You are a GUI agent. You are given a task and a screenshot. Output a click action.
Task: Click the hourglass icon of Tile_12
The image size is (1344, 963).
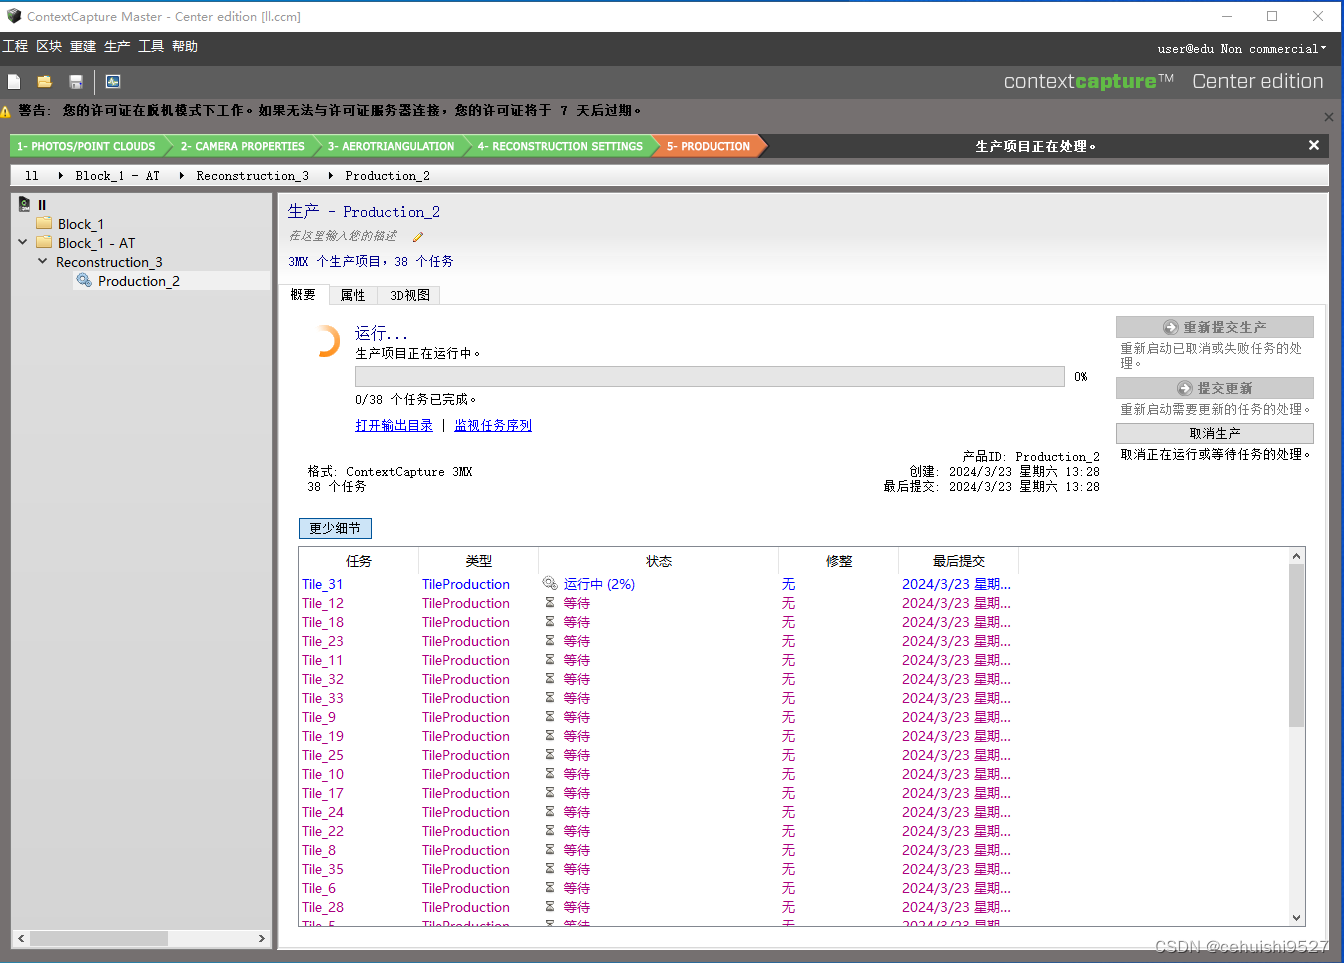(x=549, y=603)
